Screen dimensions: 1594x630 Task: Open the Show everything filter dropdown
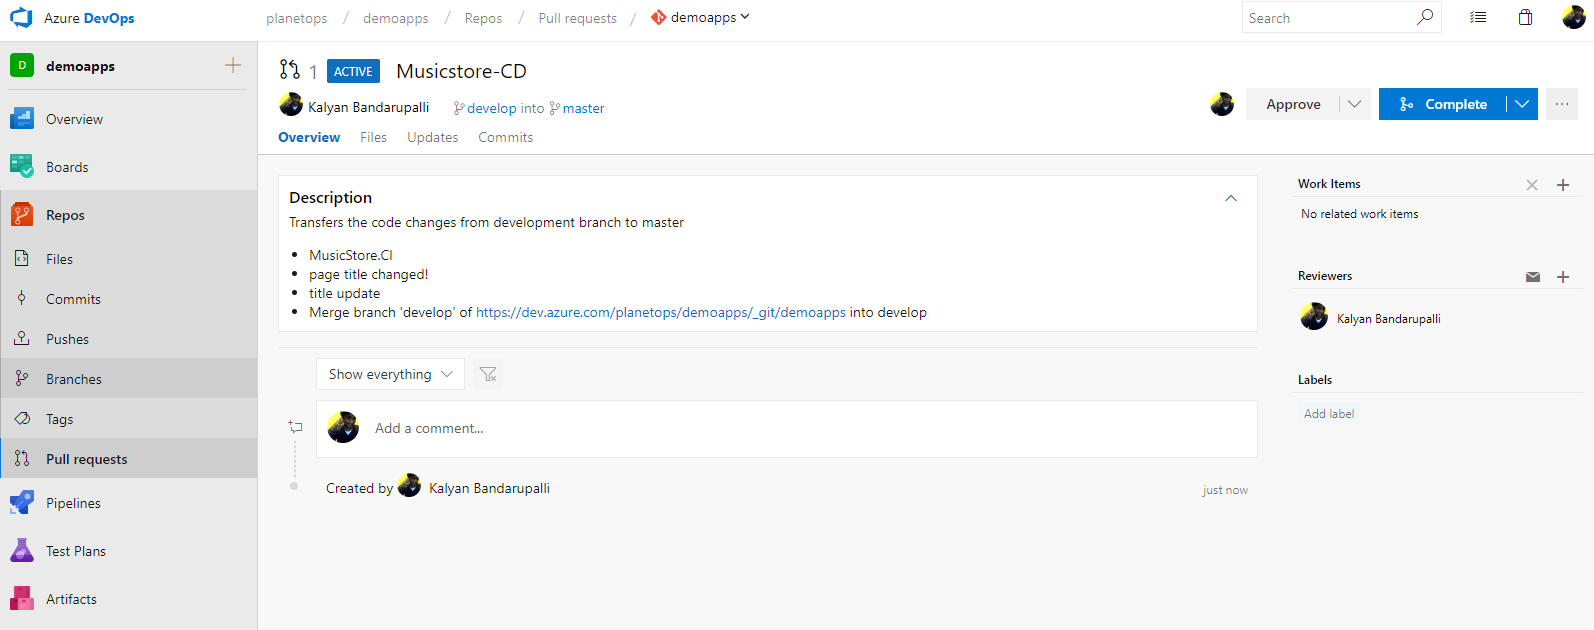click(x=390, y=374)
